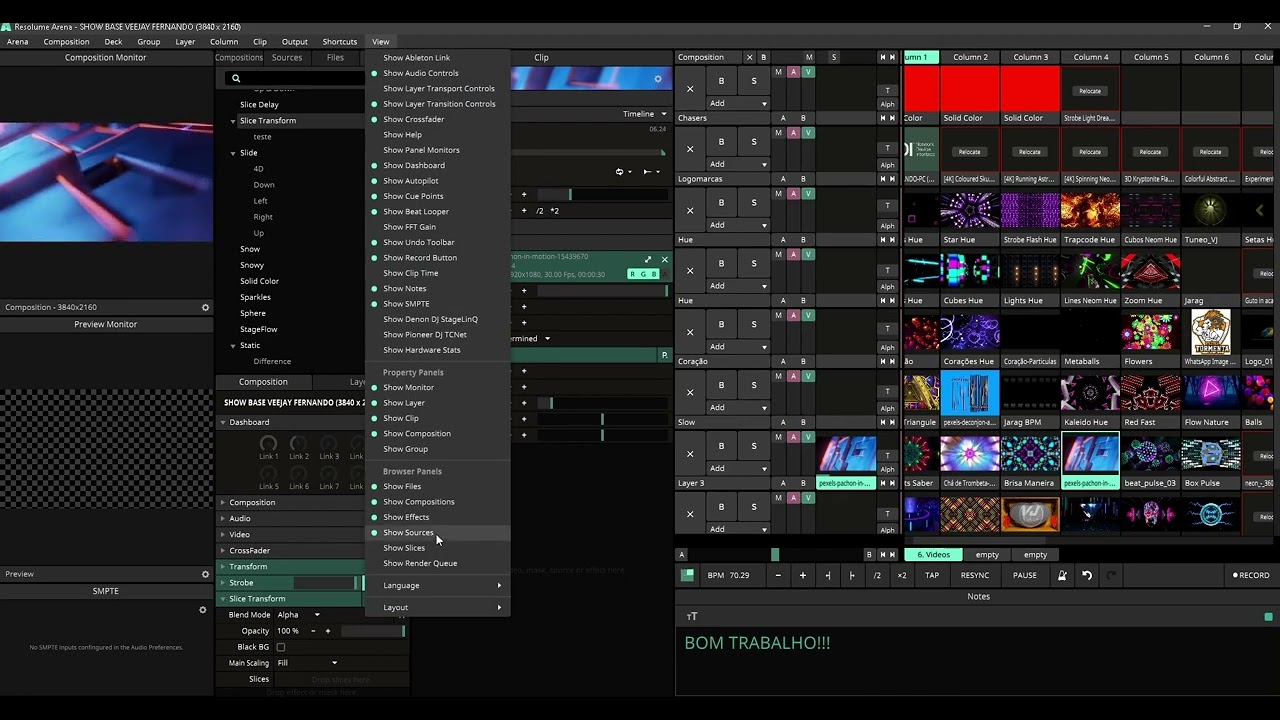Toggle Show Beat Looper
Screen dimensions: 1280x720
click(415, 211)
